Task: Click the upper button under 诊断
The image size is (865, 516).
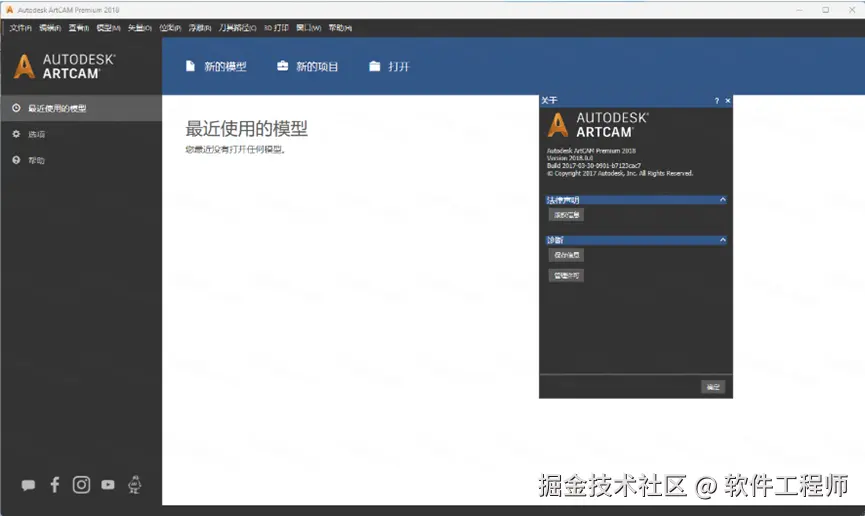Action: 566,255
